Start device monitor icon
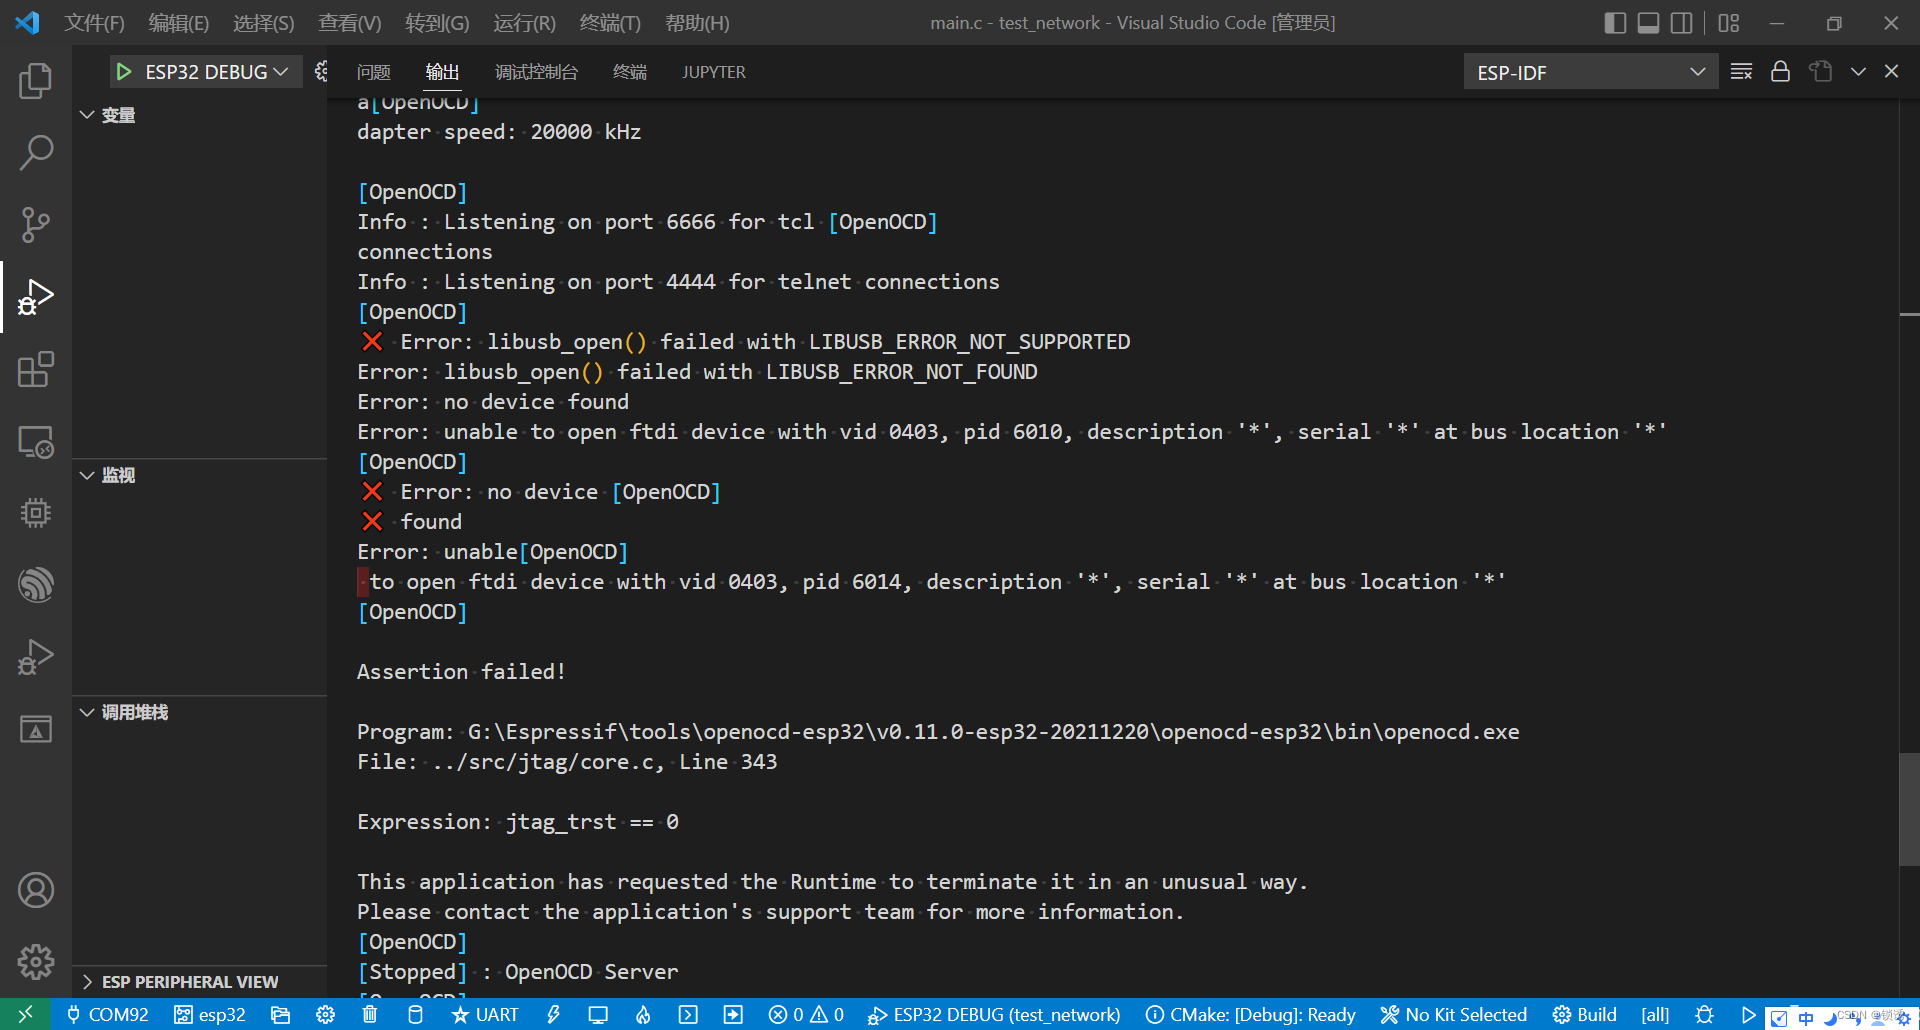This screenshot has width=1920, height=1030. click(x=598, y=1014)
